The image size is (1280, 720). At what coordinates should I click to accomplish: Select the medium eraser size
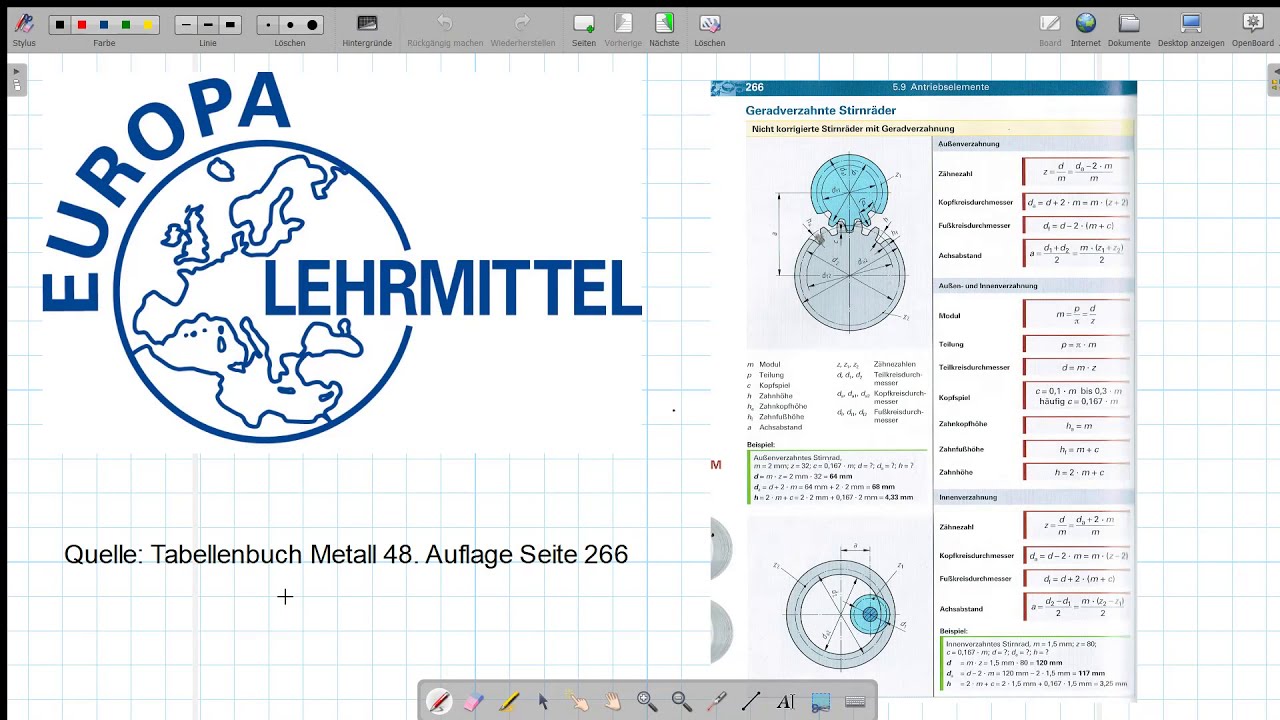(x=290, y=25)
